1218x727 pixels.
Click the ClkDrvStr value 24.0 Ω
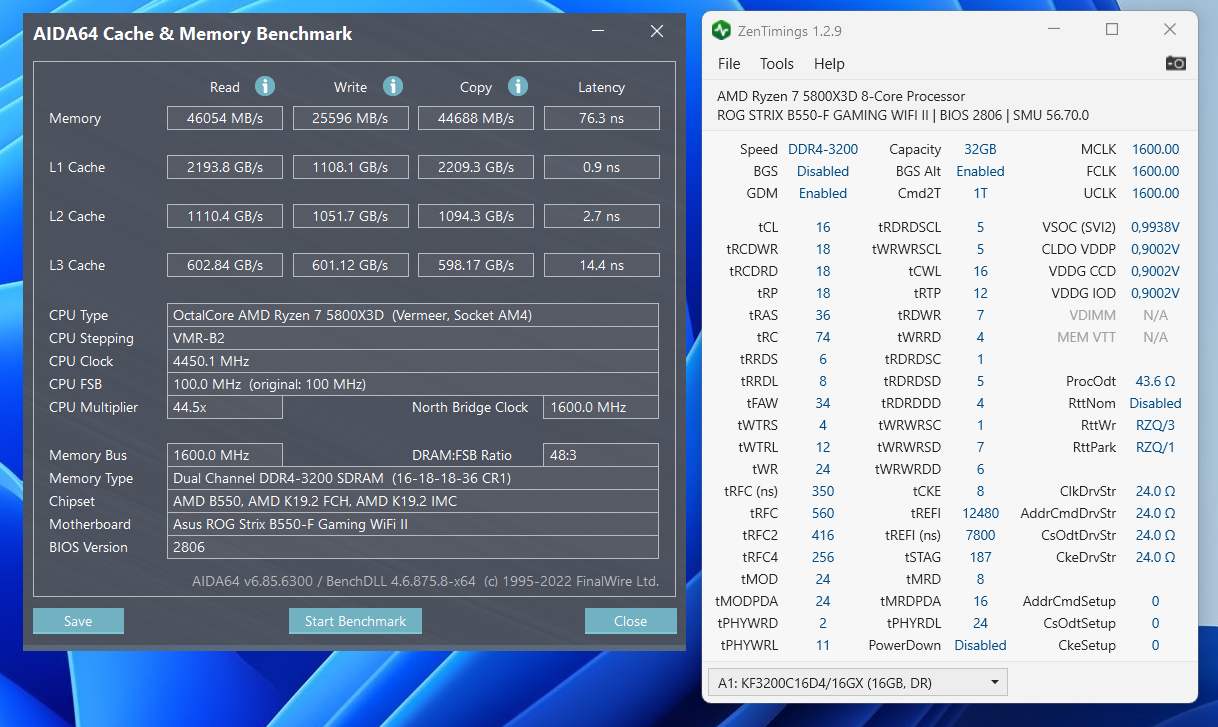(1155, 491)
